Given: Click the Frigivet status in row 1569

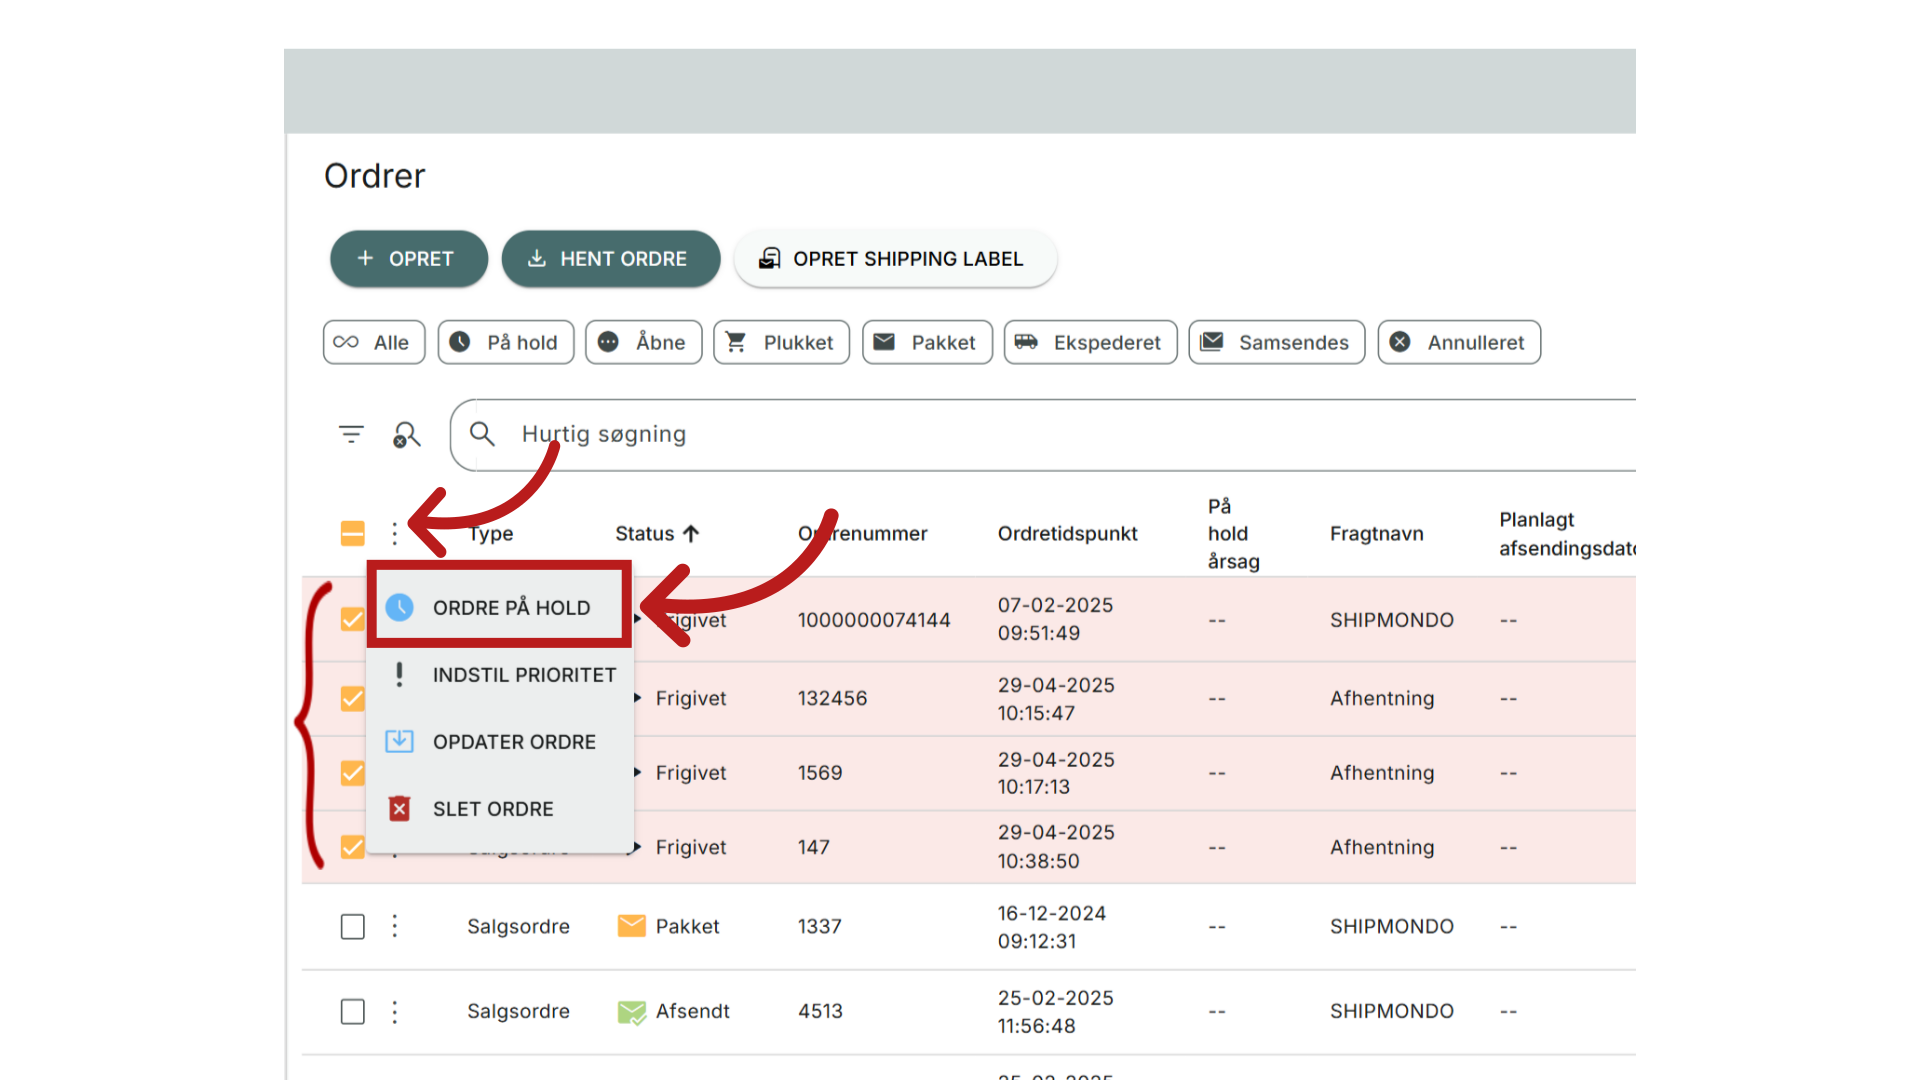Looking at the screenshot, I should [690, 773].
